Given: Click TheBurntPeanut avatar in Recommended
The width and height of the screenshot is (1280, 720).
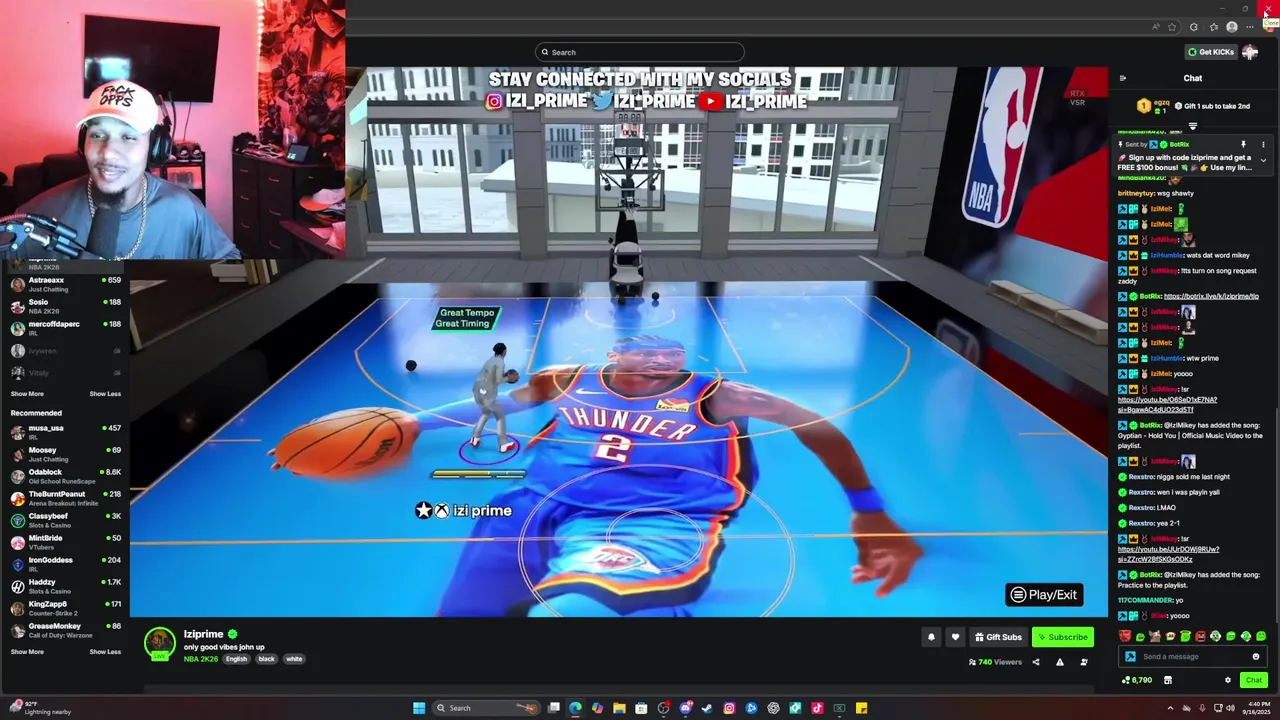Looking at the screenshot, I should point(17,498).
